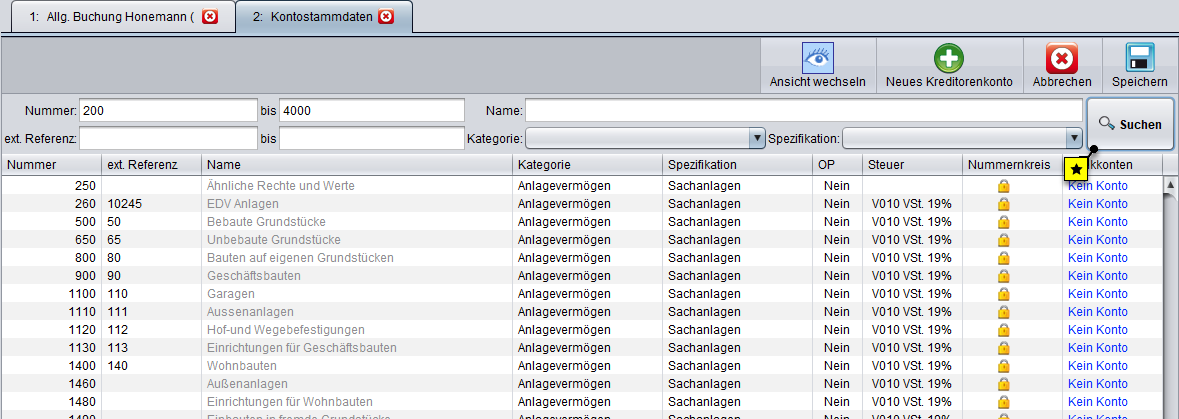Switch to Allg. Buchung Honemann tab
The width and height of the screenshot is (1179, 419).
click(x=110, y=17)
